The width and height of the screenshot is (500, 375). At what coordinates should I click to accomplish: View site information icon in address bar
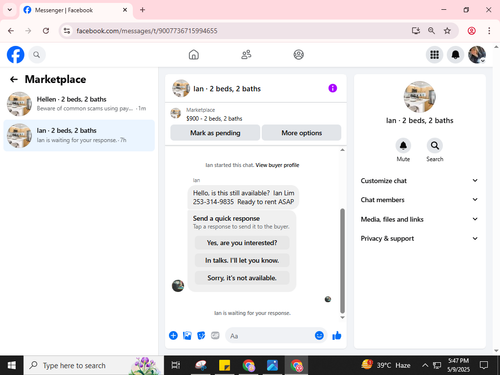coord(67,31)
